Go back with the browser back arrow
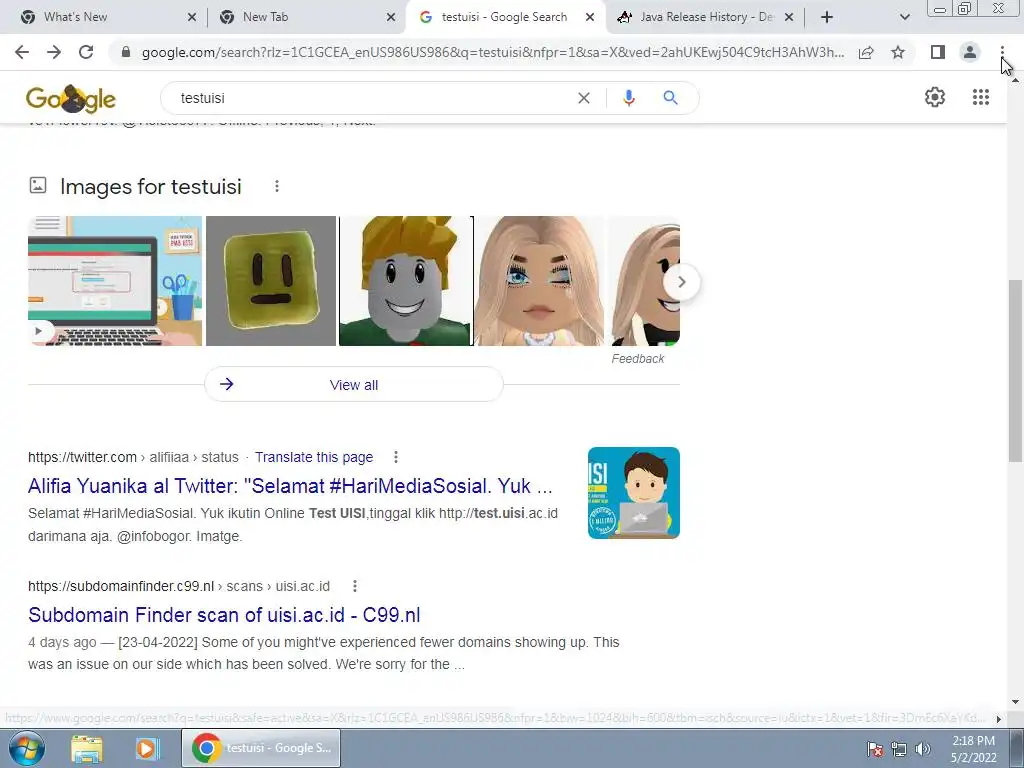Image resolution: width=1024 pixels, height=768 pixels. coord(22,52)
